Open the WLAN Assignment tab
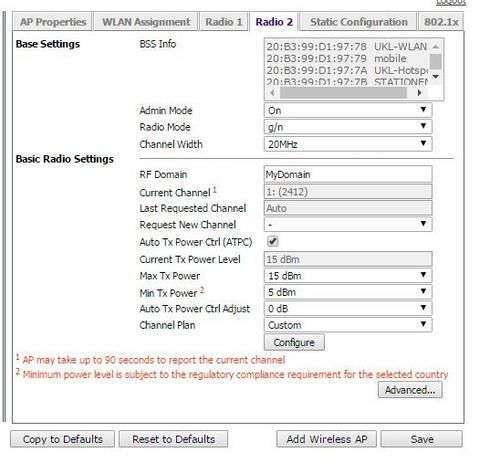The width and height of the screenshot is (490, 463). [x=146, y=22]
